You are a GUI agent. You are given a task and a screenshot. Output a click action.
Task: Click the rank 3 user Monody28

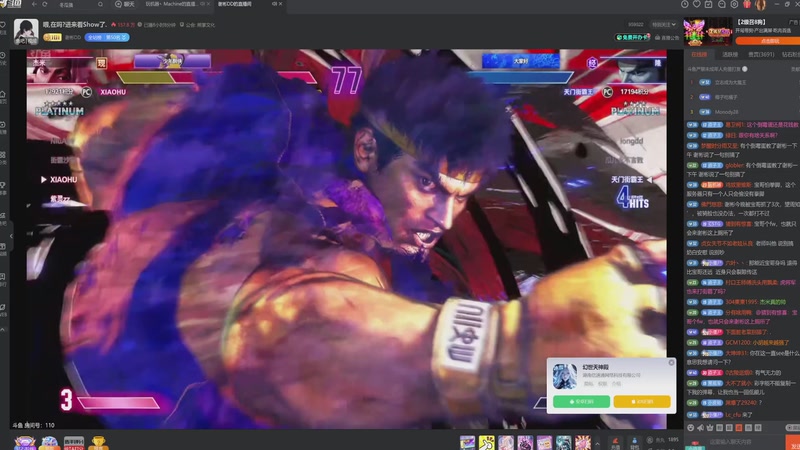[726, 112]
